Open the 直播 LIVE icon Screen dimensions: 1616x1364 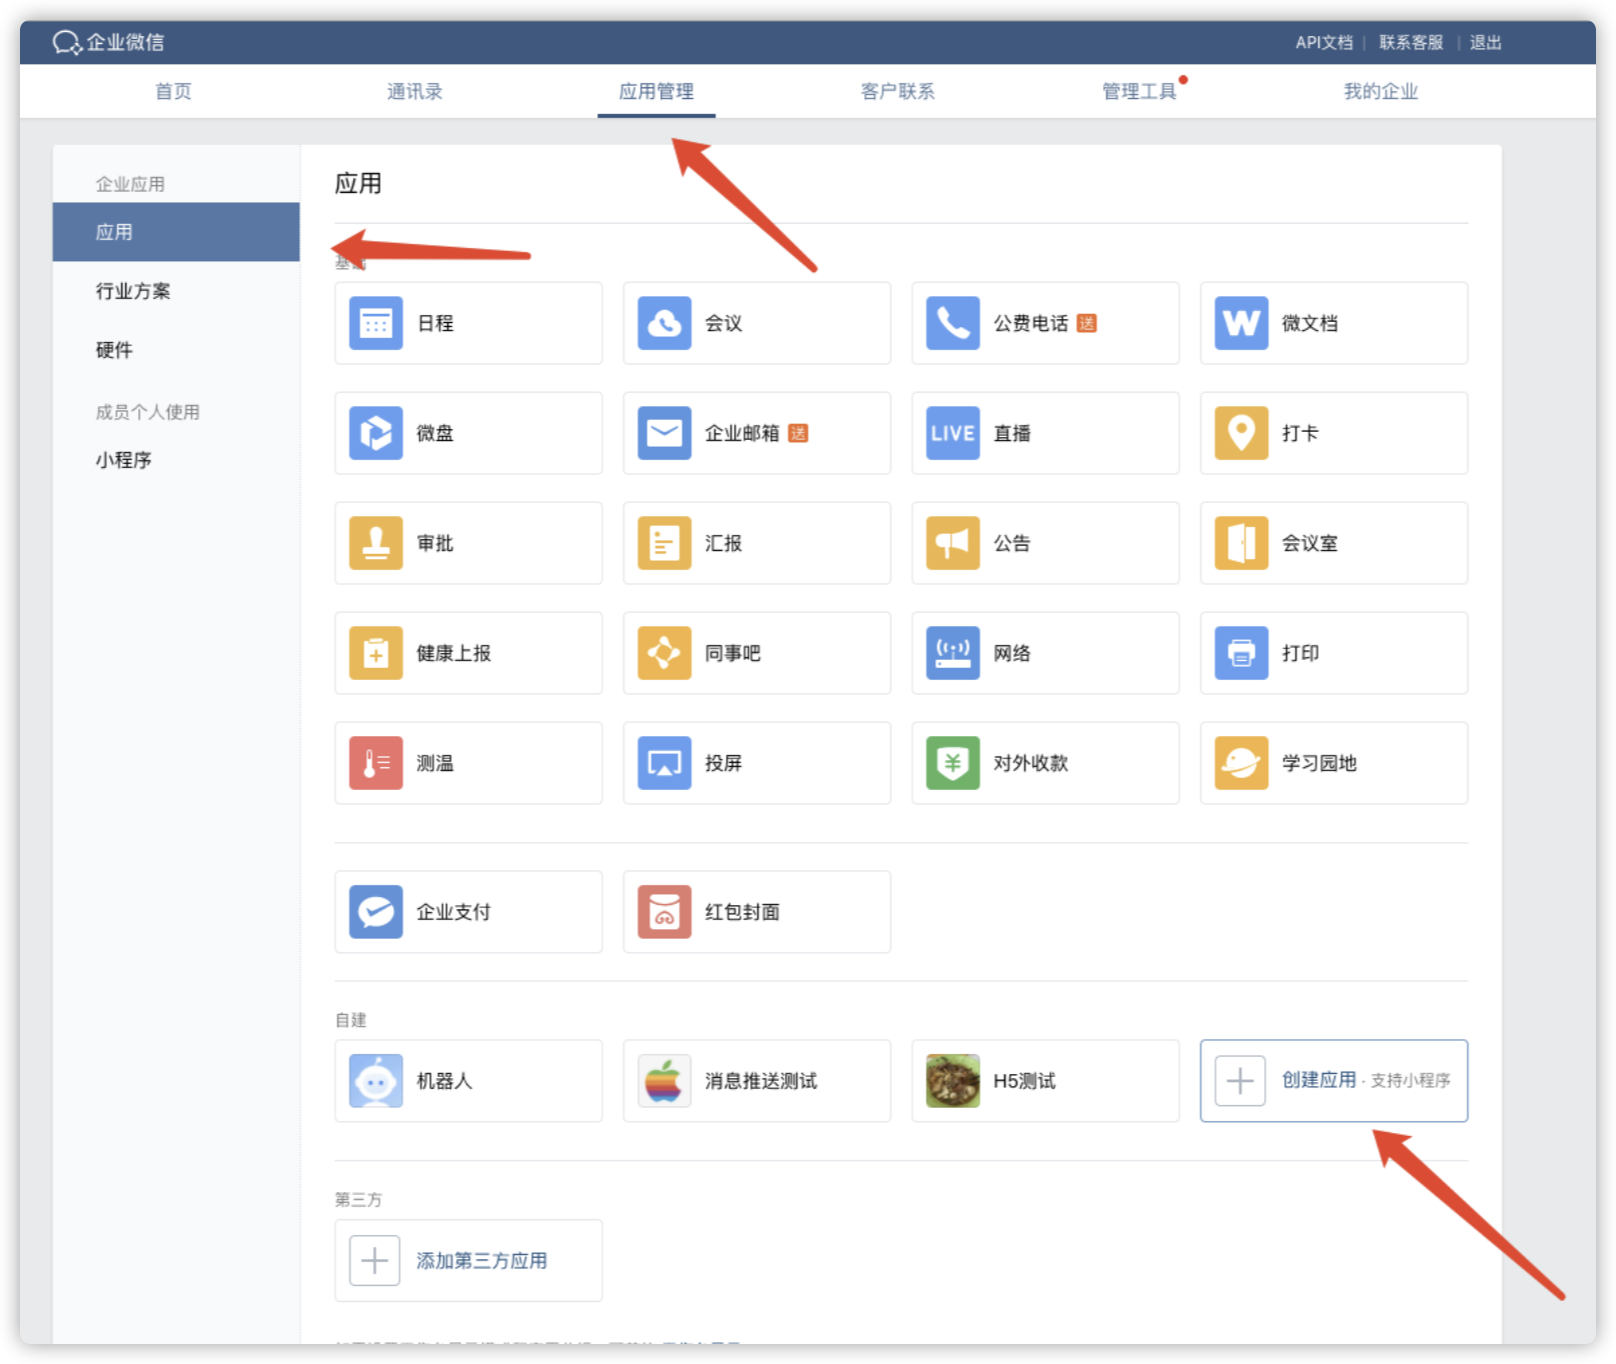(x=952, y=433)
